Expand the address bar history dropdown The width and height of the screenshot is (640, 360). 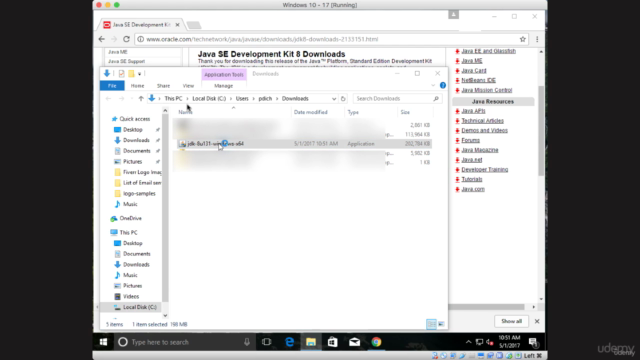(x=334, y=99)
